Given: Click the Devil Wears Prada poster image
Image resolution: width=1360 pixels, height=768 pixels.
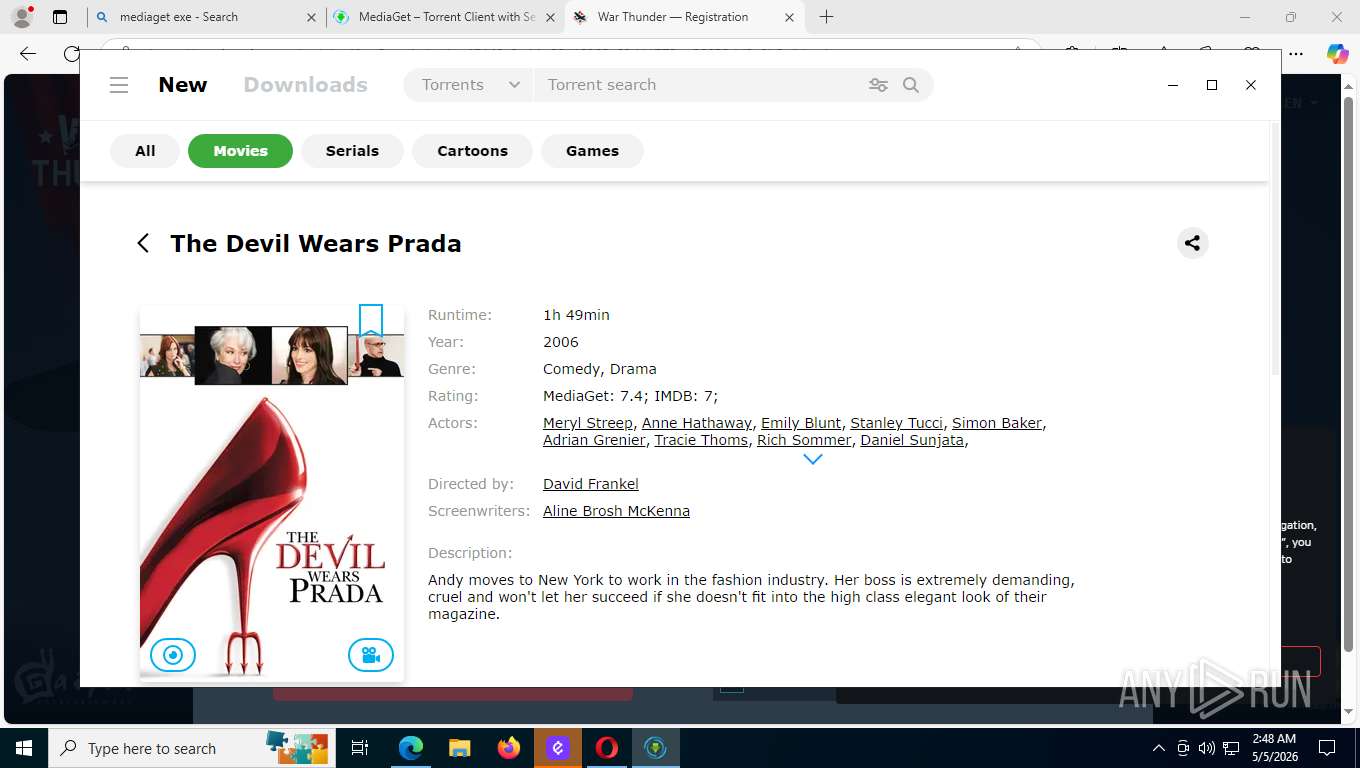Looking at the screenshot, I should (272, 493).
